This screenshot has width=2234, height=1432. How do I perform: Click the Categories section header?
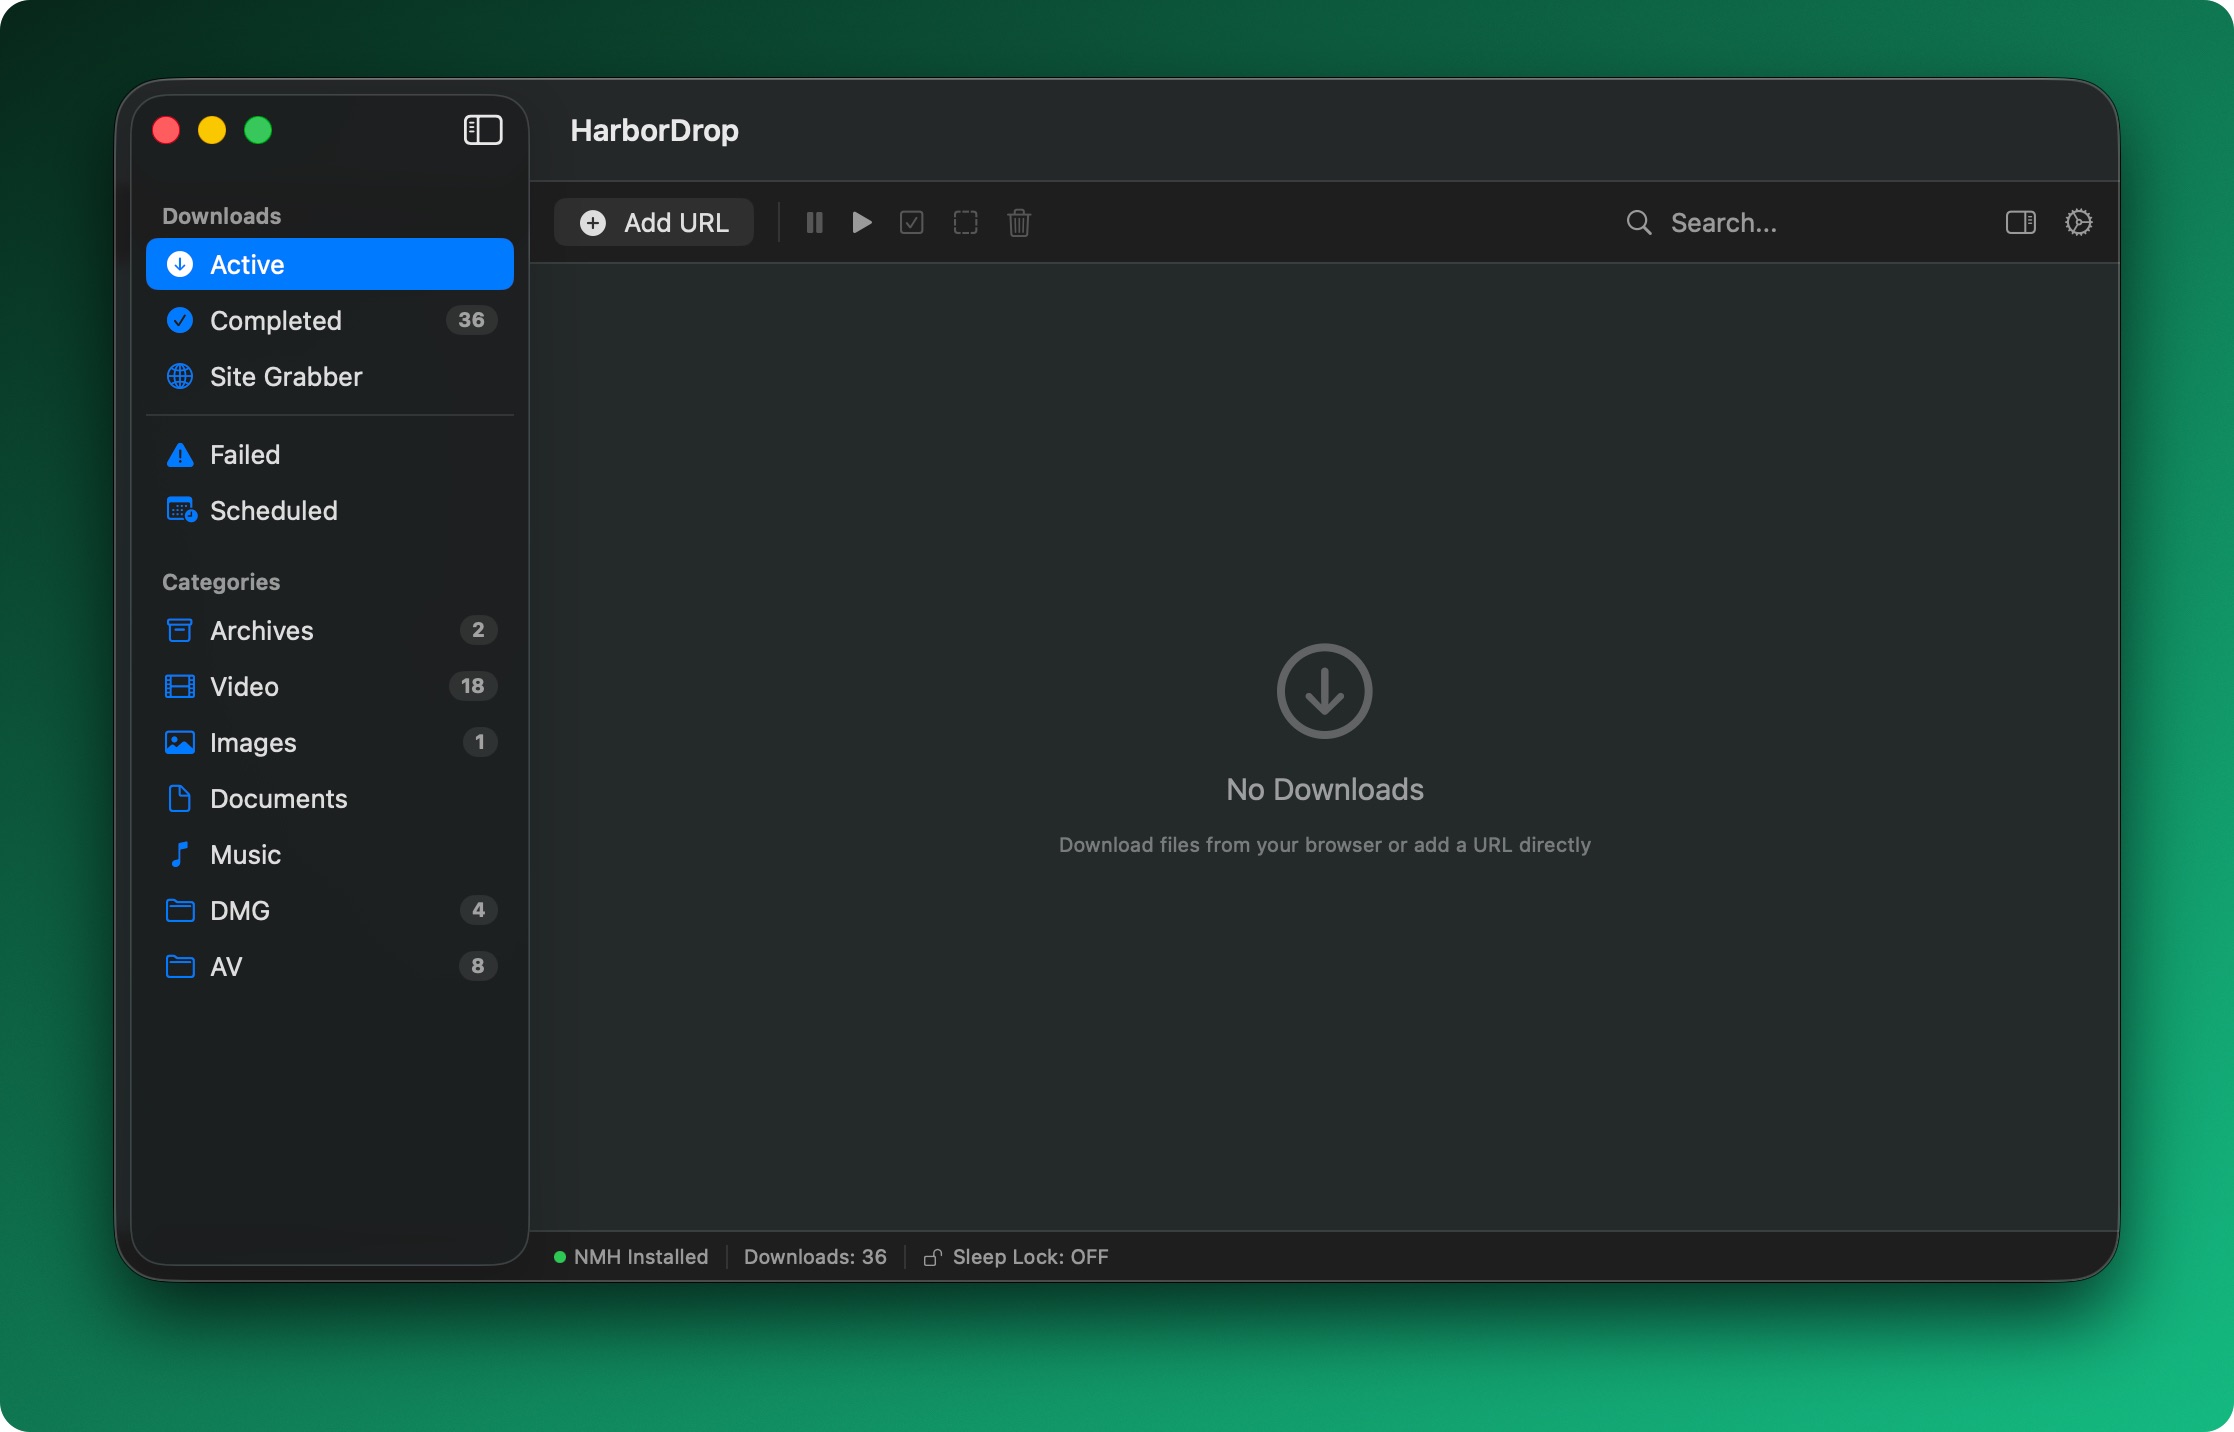(x=221, y=582)
